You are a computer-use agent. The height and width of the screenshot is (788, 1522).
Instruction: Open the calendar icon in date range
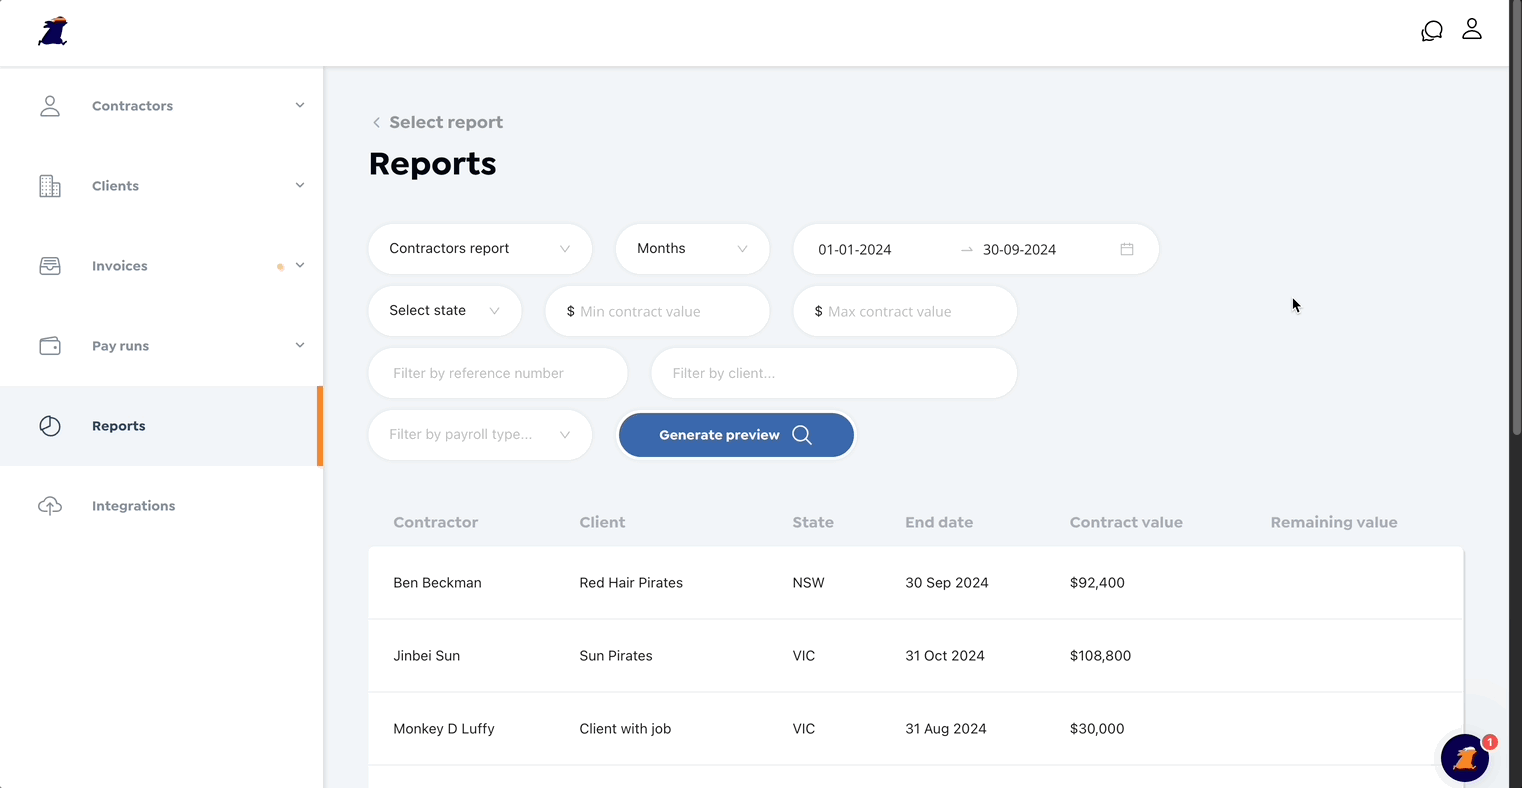[x=1127, y=249]
